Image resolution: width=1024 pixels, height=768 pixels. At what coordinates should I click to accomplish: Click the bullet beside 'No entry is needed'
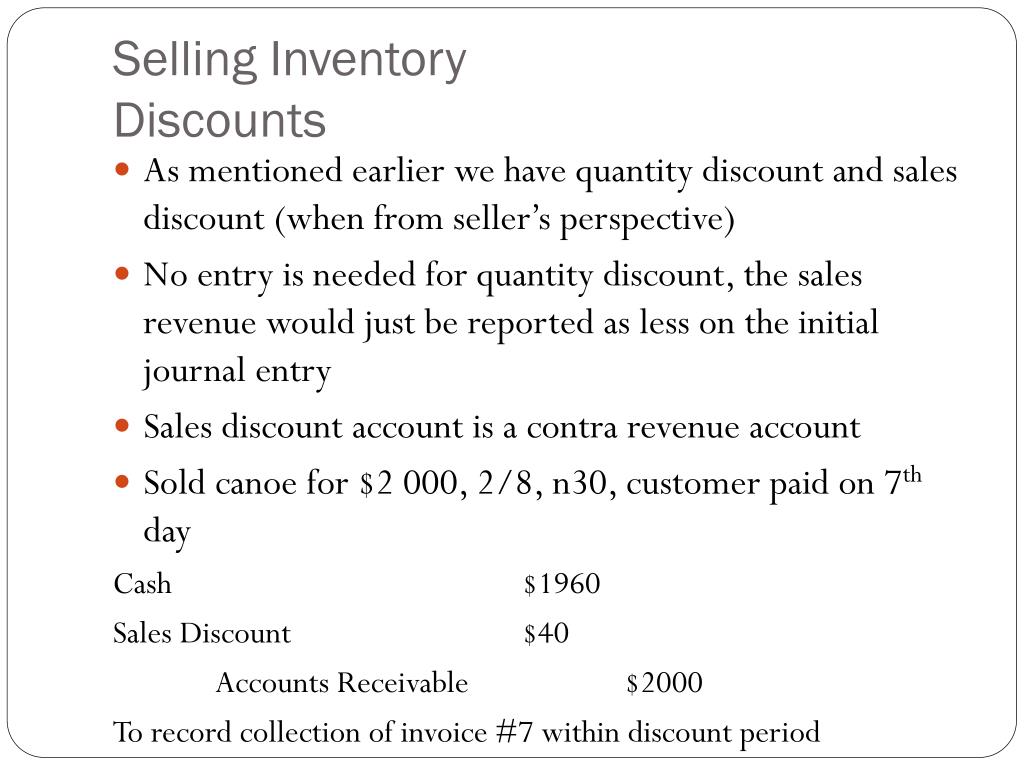click(122, 273)
